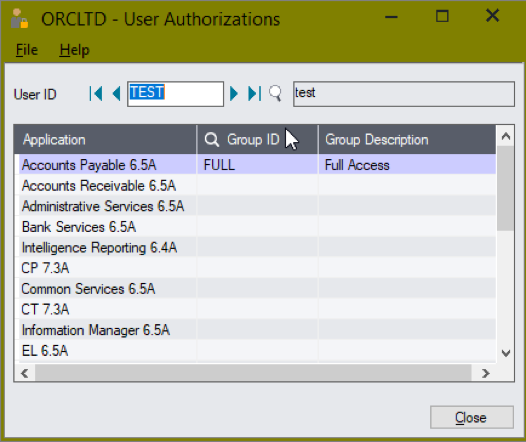Click the horizontal scrollbar left arrow
This screenshot has height=442, width=526.
[24, 373]
